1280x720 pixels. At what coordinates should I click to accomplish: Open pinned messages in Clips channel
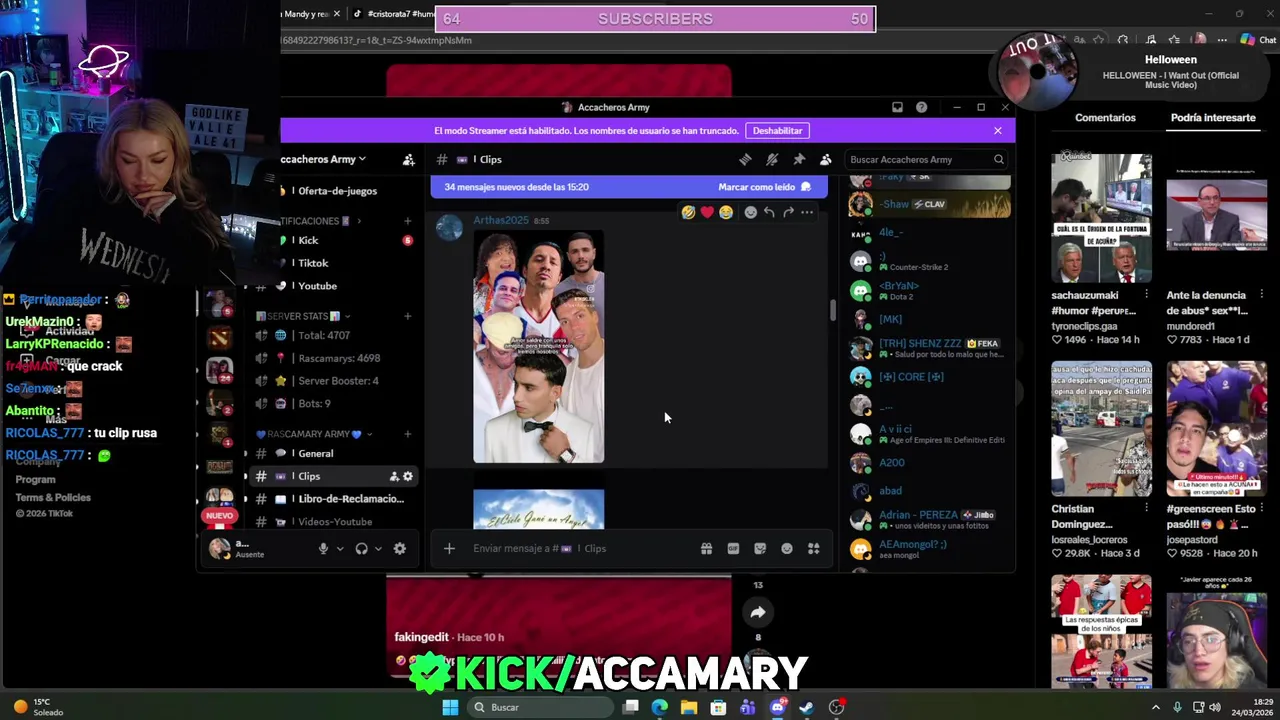[799, 159]
